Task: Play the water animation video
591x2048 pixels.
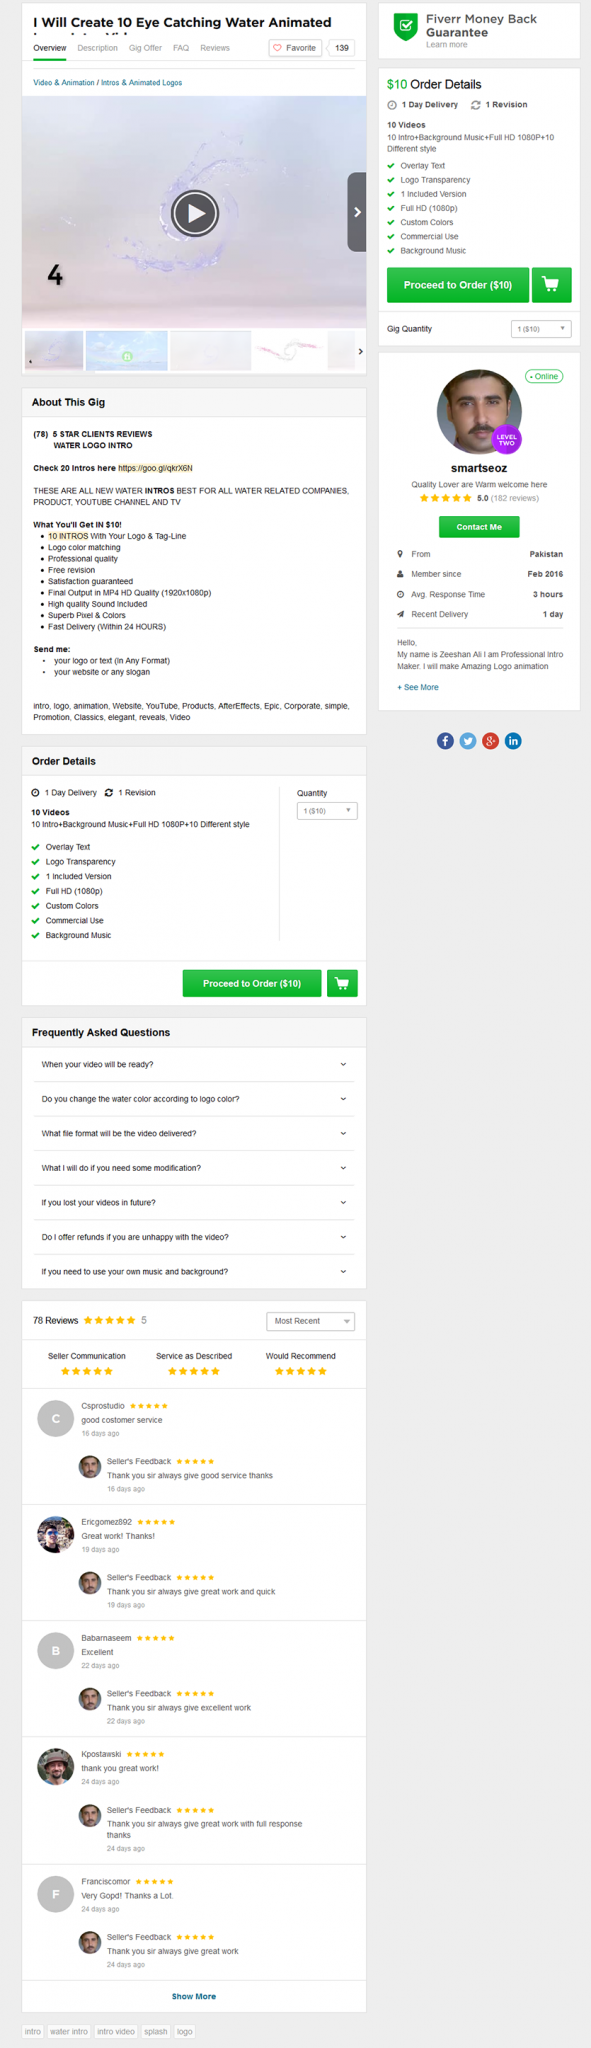Action: point(194,212)
